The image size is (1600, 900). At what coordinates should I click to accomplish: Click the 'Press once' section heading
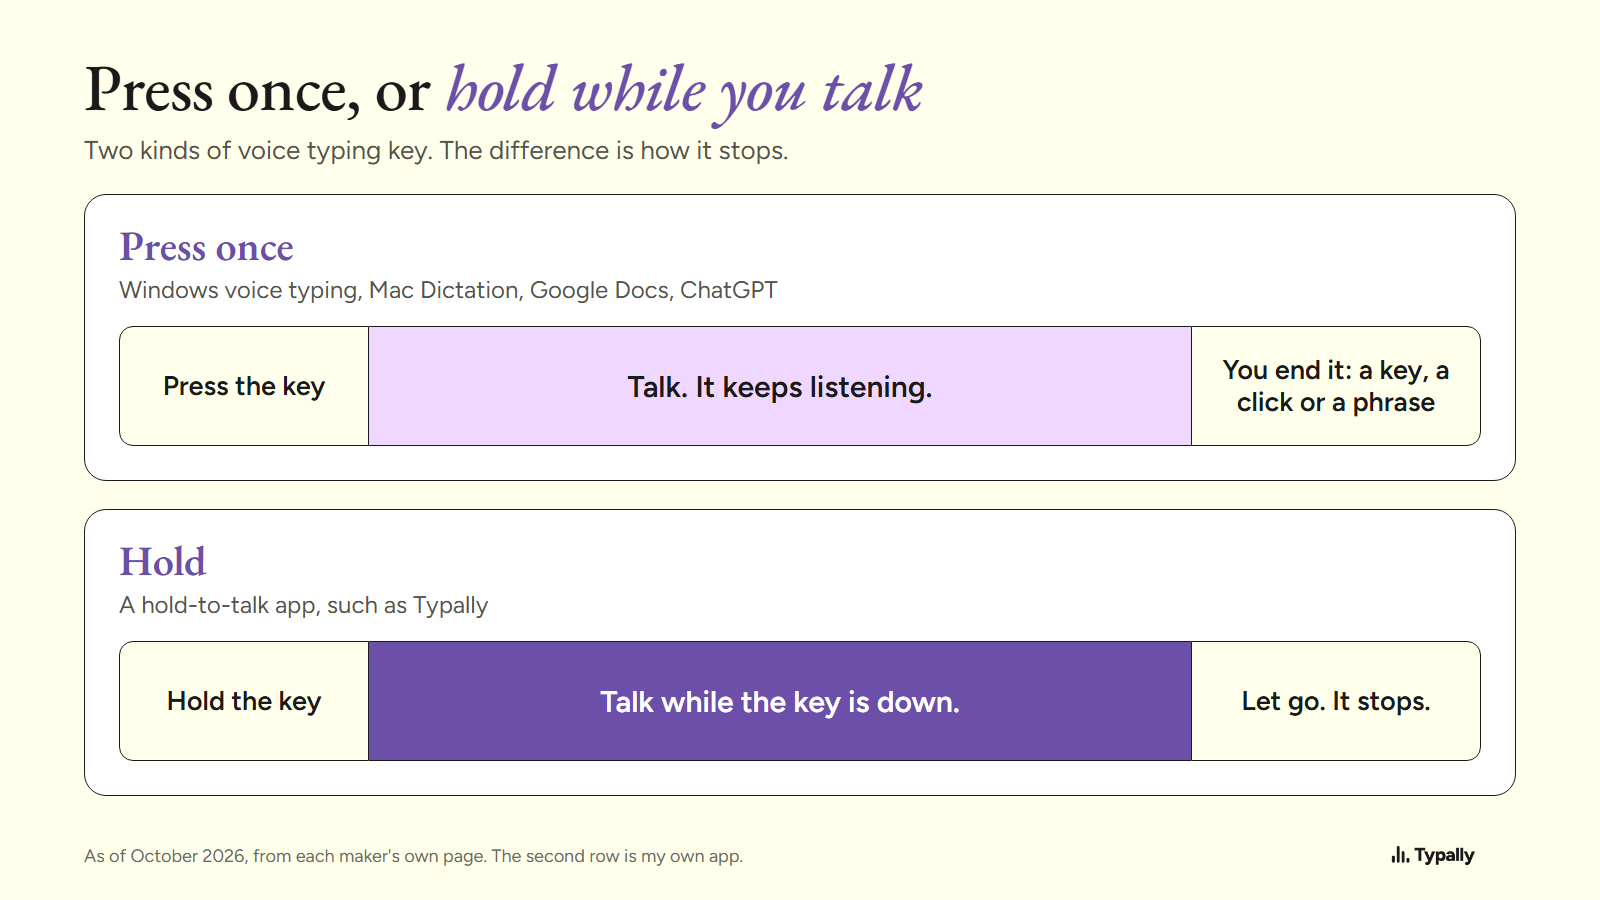point(207,248)
